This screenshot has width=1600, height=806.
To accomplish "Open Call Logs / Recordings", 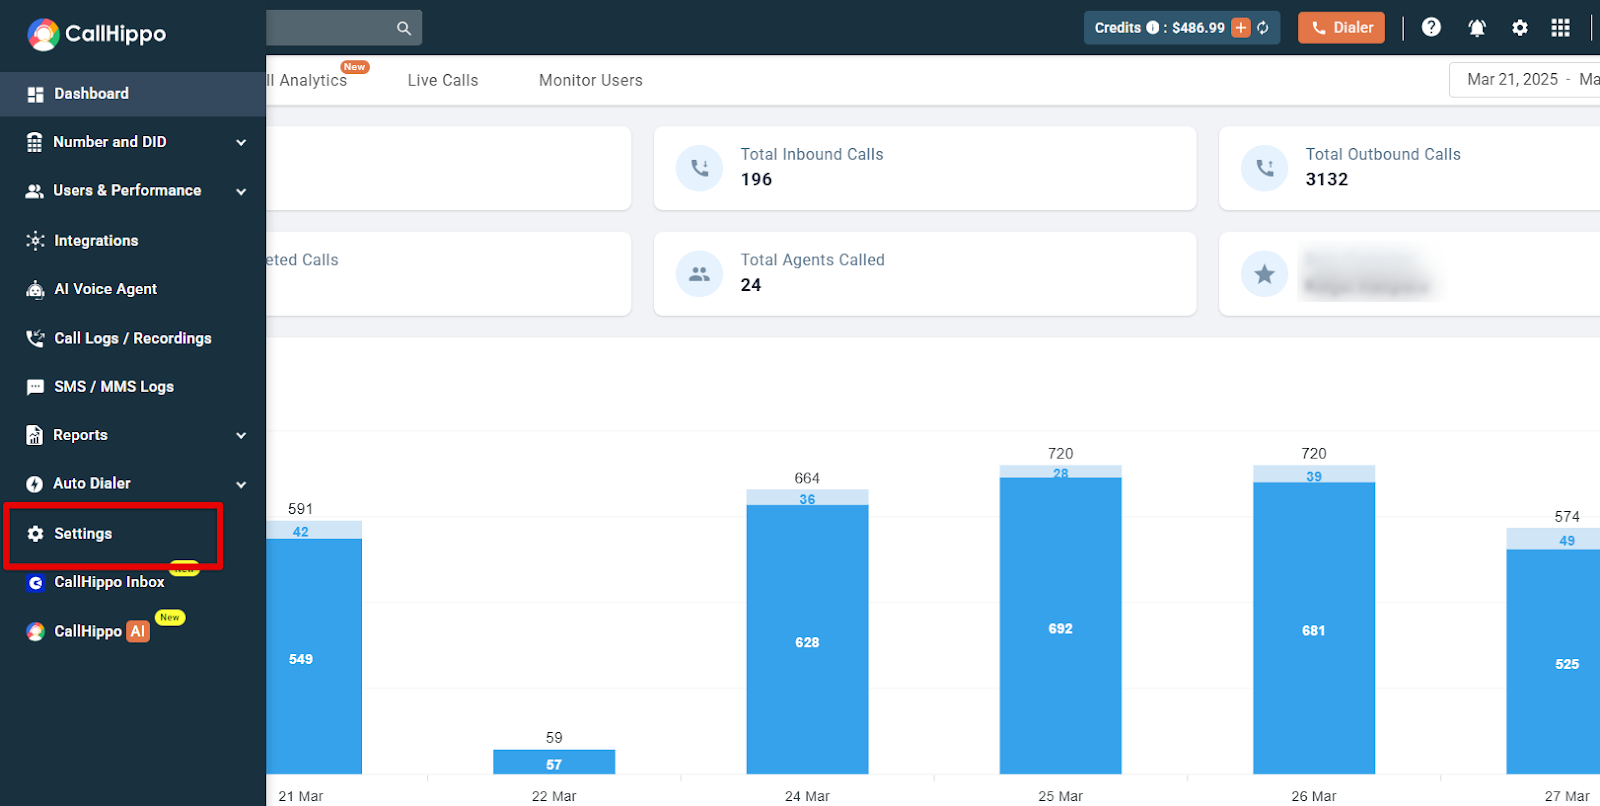I will 133,338.
